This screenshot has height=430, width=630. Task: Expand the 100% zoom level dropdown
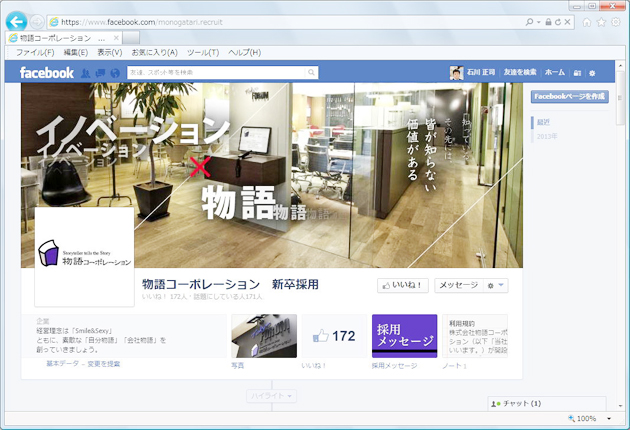click(609, 419)
